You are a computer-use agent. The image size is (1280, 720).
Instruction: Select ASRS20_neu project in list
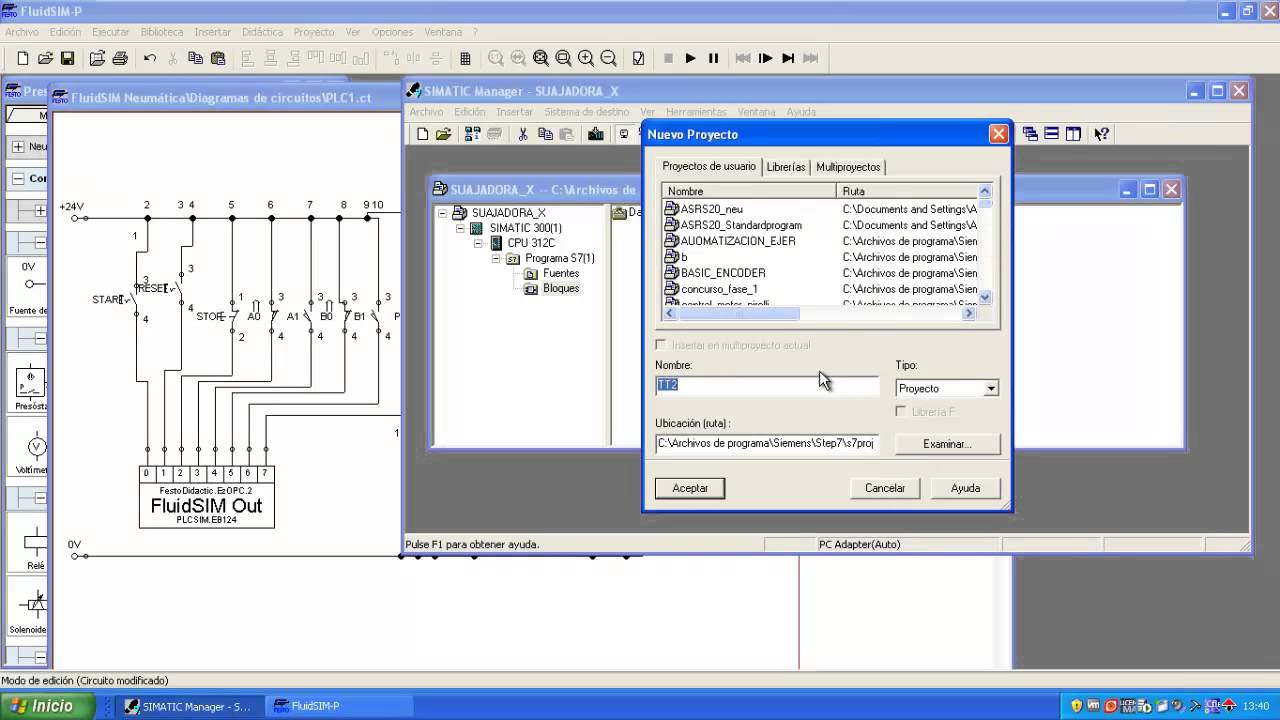coord(711,209)
